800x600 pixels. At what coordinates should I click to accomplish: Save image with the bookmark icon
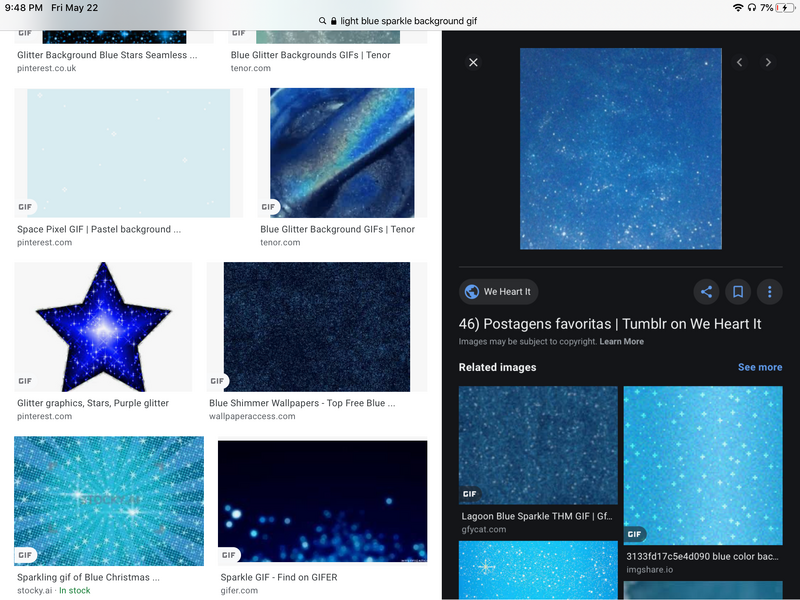[737, 292]
